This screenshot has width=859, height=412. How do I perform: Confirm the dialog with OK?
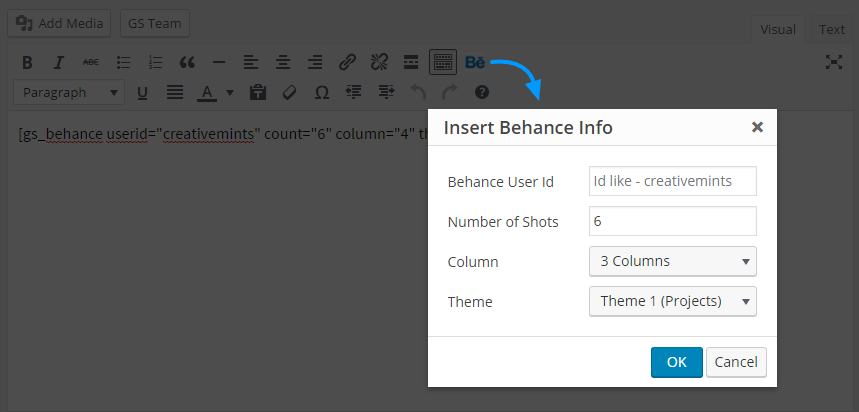[x=677, y=362]
